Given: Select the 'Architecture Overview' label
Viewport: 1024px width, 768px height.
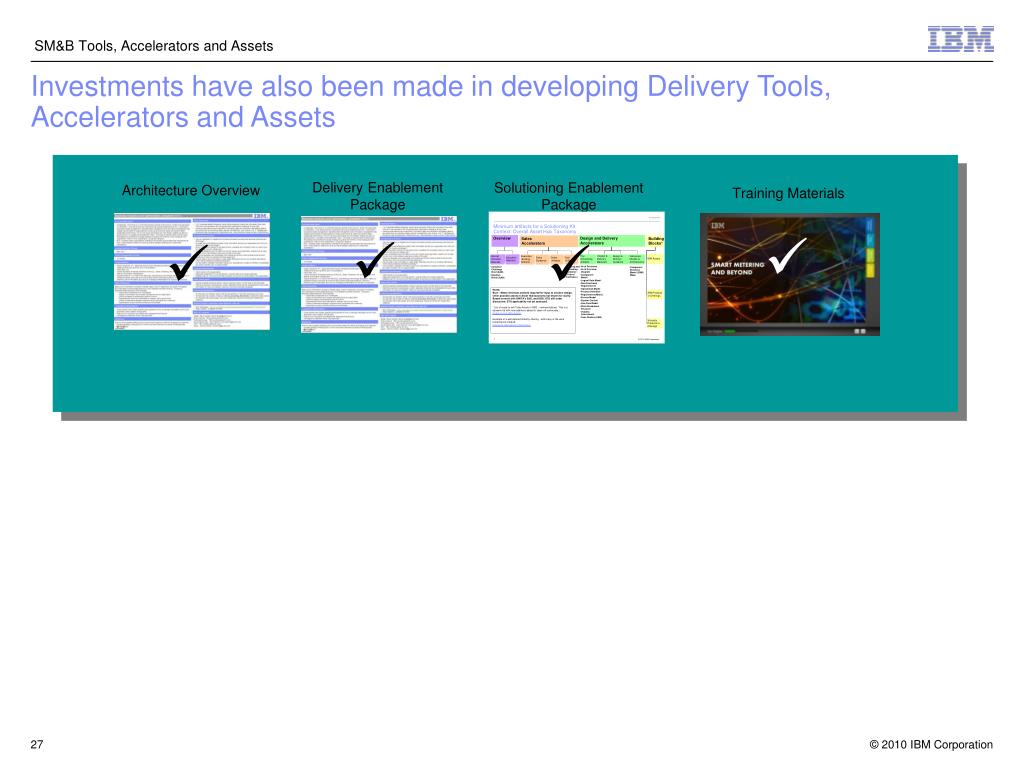Looking at the screenshot, I should click(191, 191).
